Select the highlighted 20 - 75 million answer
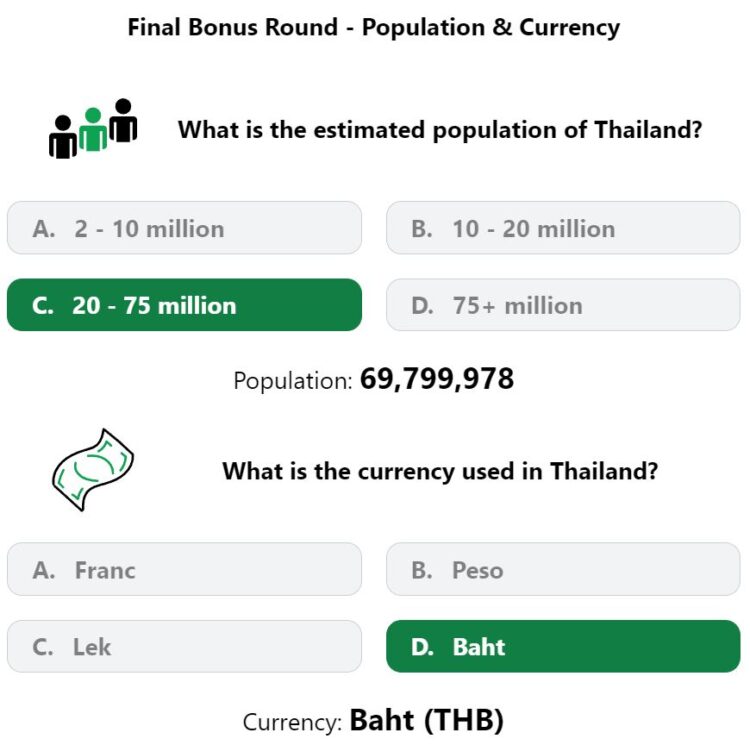750x745 pixels. (x=184, y=305)
